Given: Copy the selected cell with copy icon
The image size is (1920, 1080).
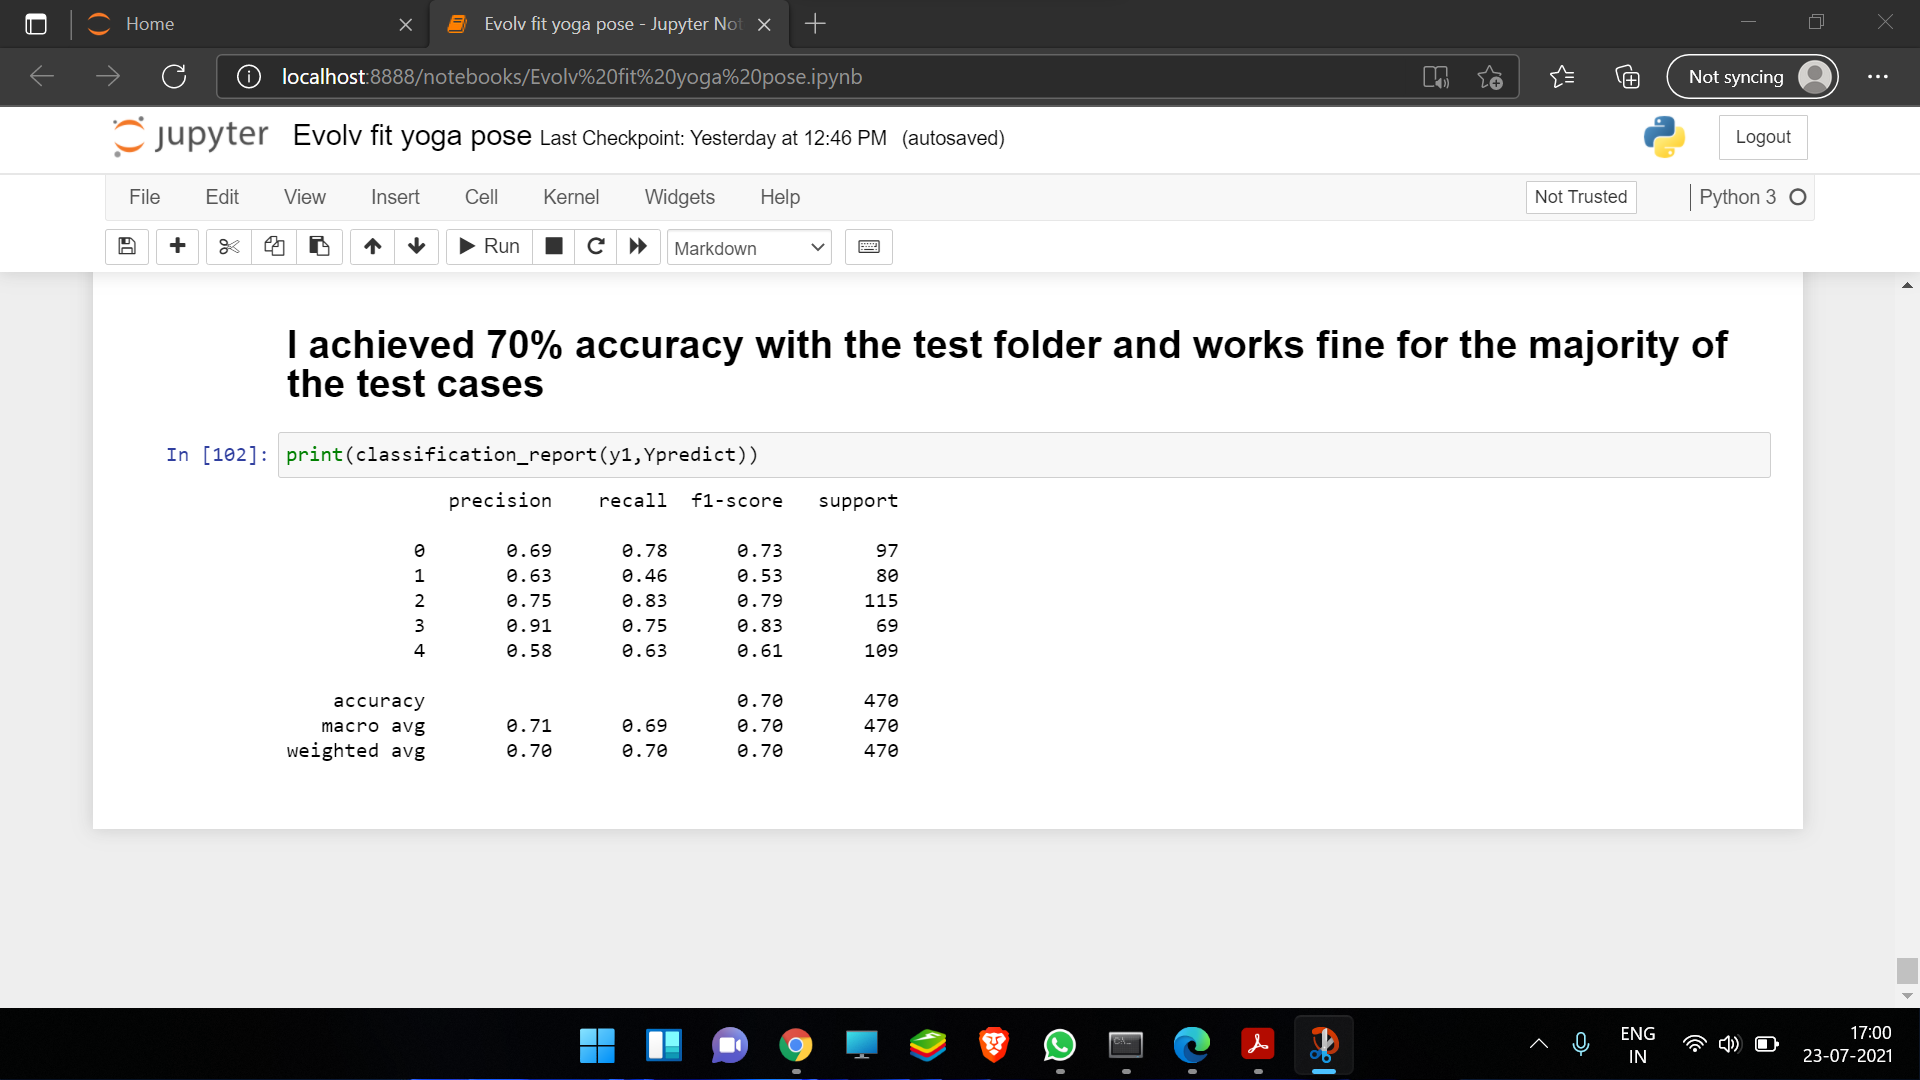Looking at the screenshot, I should click(x=274, y=247).
